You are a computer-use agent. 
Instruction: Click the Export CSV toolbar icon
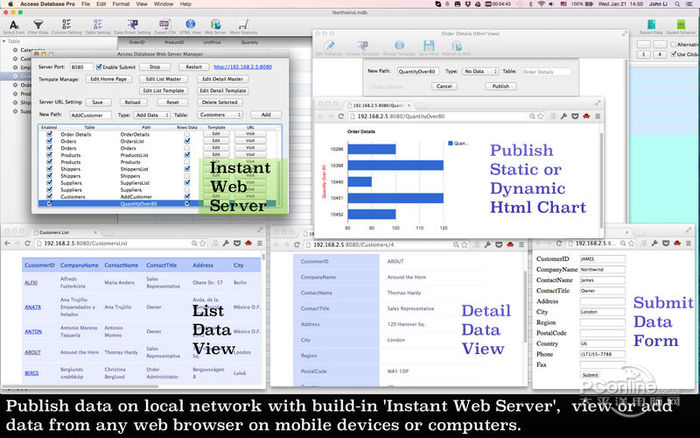point(165,26)
